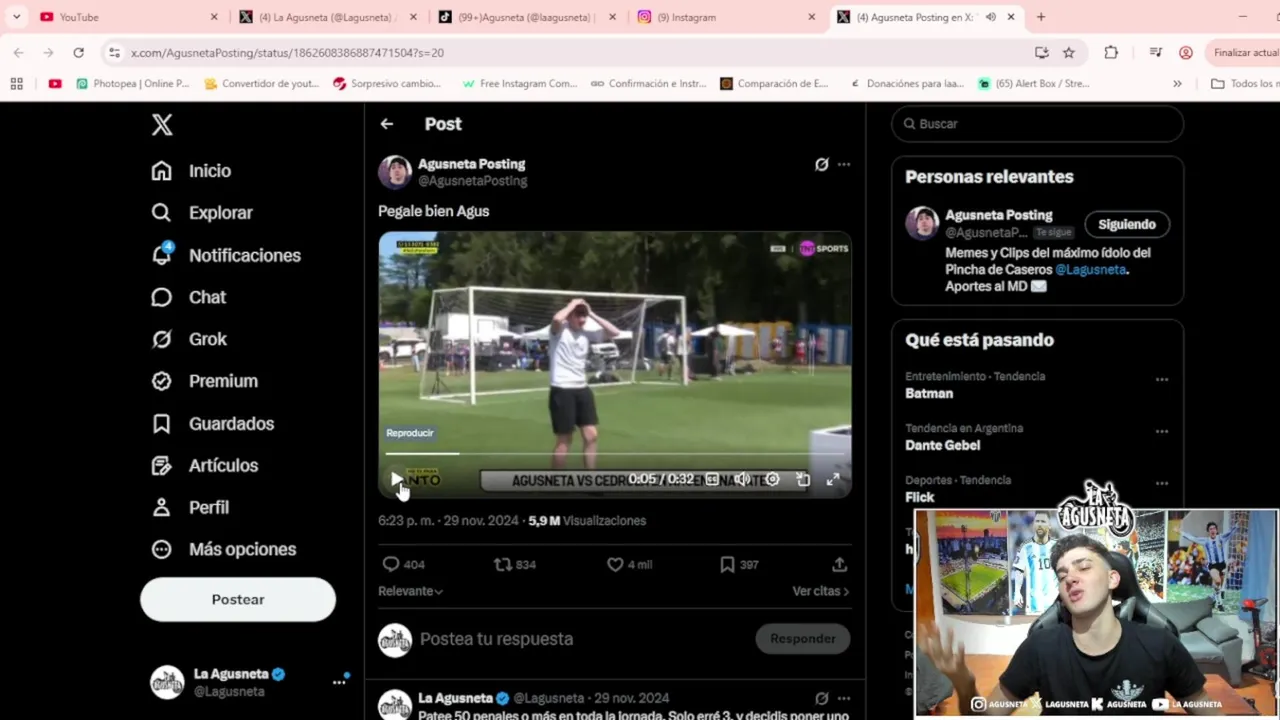Open video settings gear icon
This screenshot has height=720, width=1280.
[772, 480]
